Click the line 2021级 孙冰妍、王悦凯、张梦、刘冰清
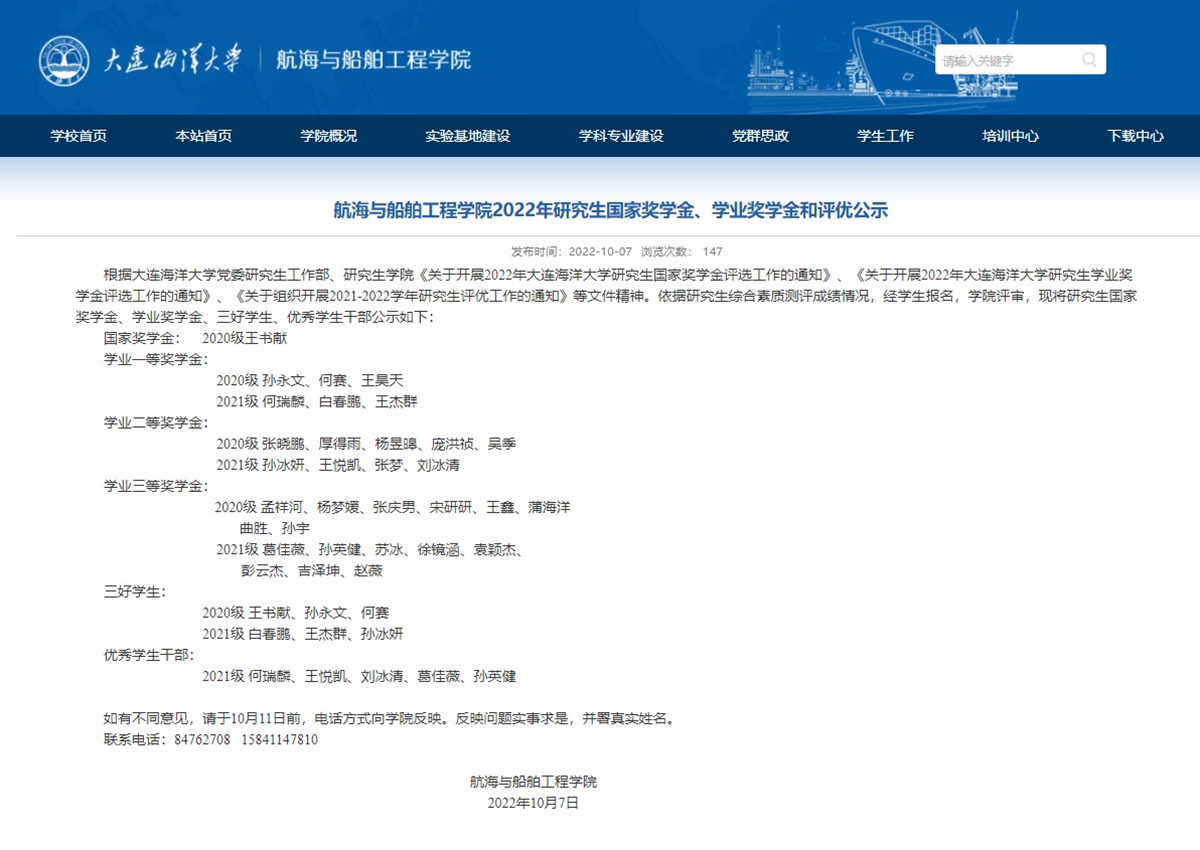This screenshot has height=850, width=1200. 338,465
